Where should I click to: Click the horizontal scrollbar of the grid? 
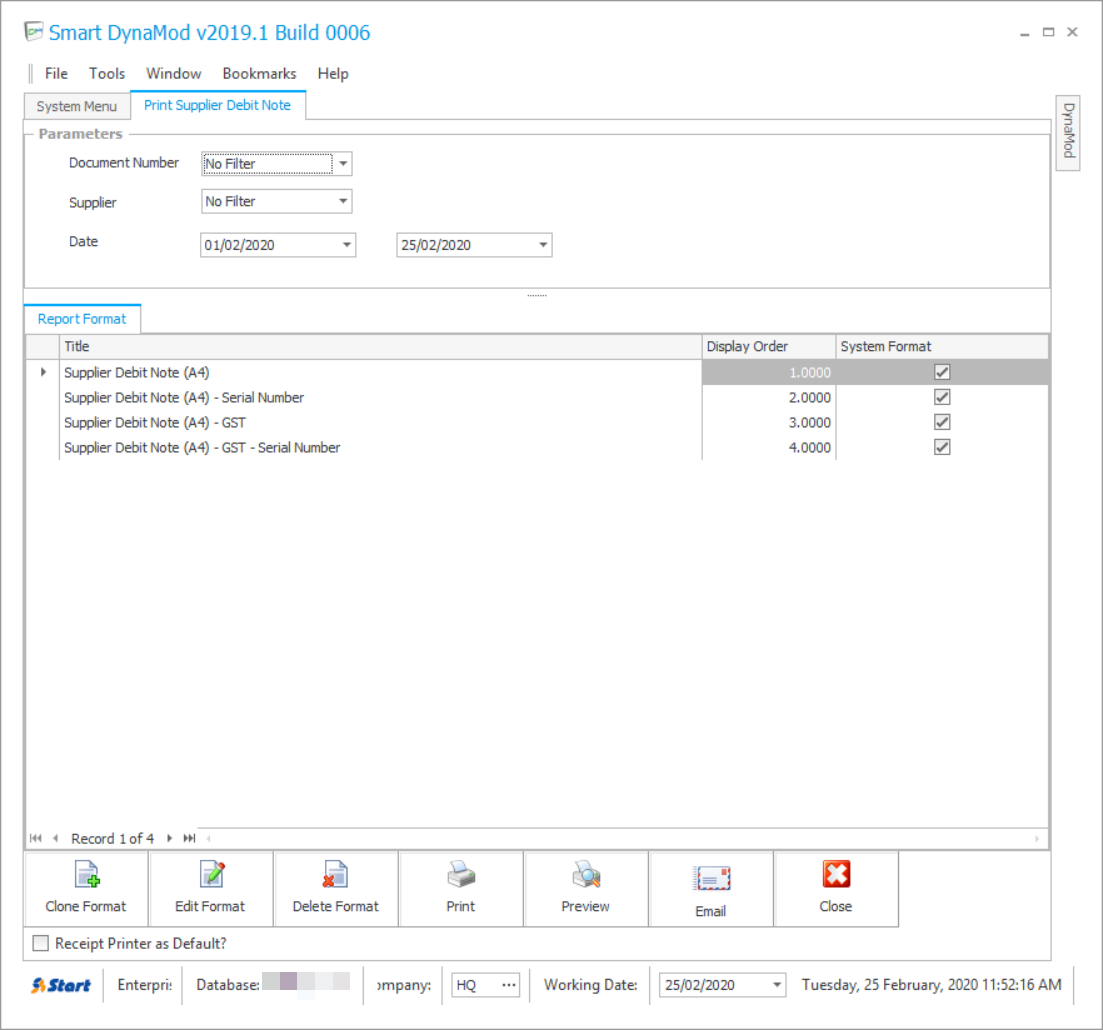pos(623,838)
